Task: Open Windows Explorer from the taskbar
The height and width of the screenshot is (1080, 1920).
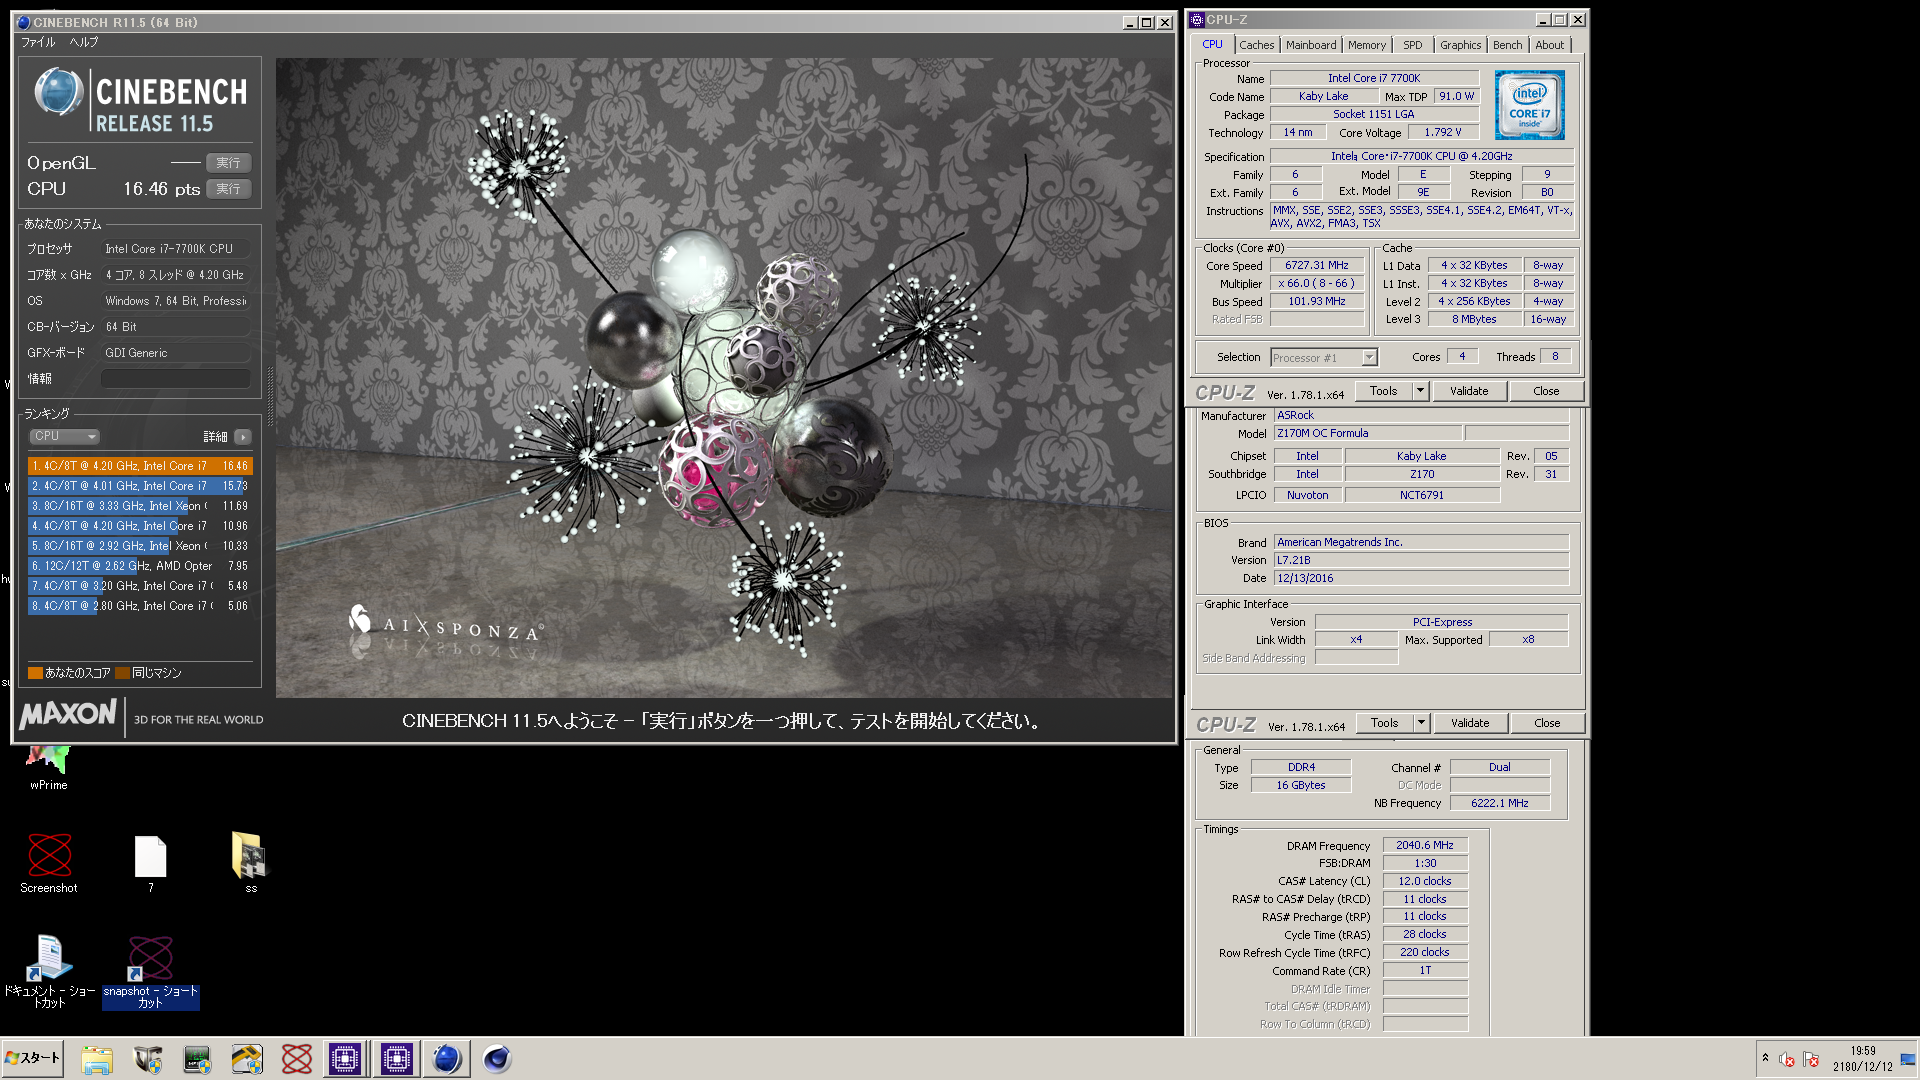Action: pos(97,1059)
